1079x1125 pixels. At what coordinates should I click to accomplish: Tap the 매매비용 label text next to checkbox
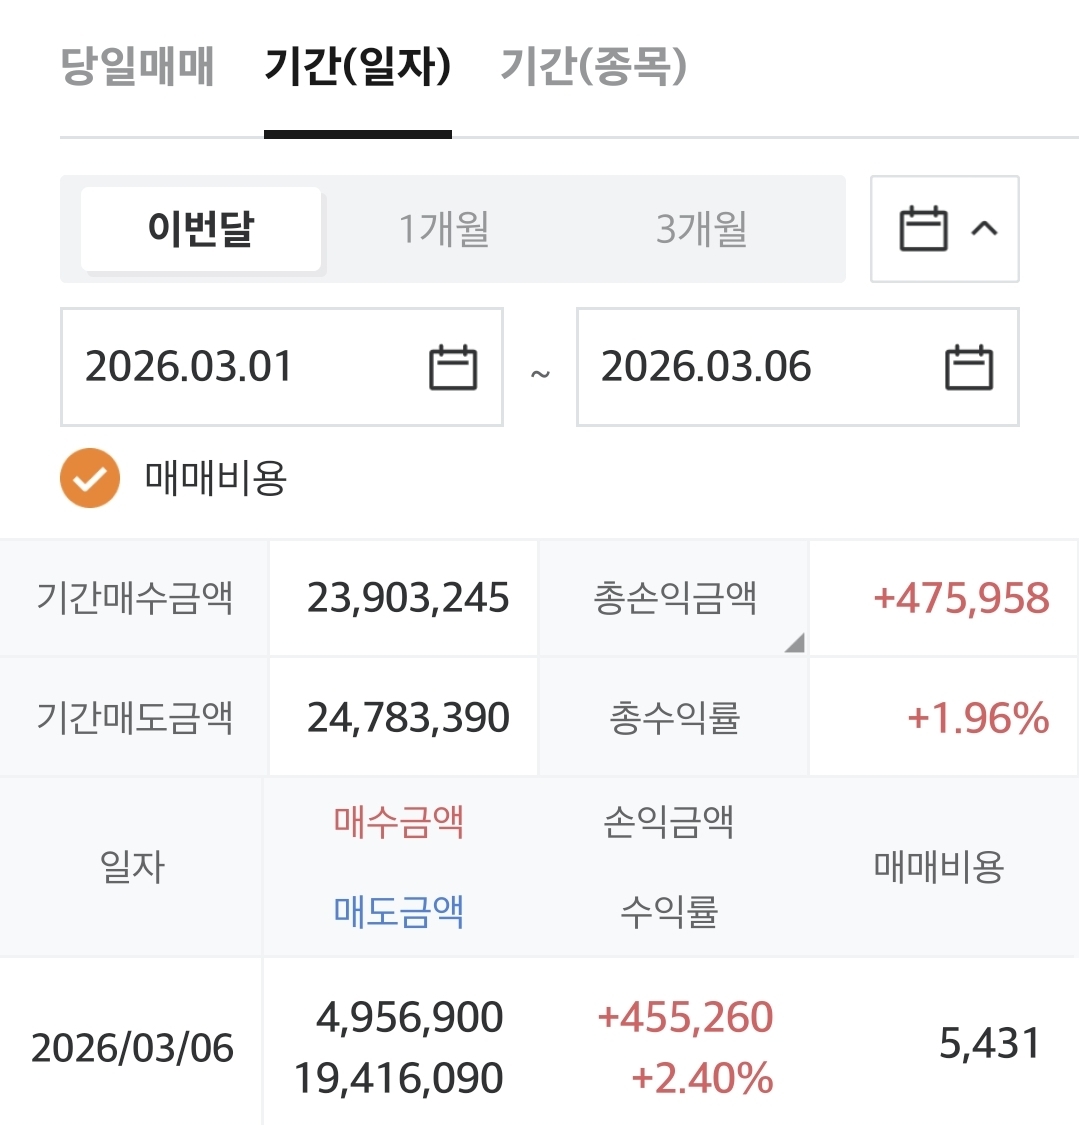(x=216, y=478)
